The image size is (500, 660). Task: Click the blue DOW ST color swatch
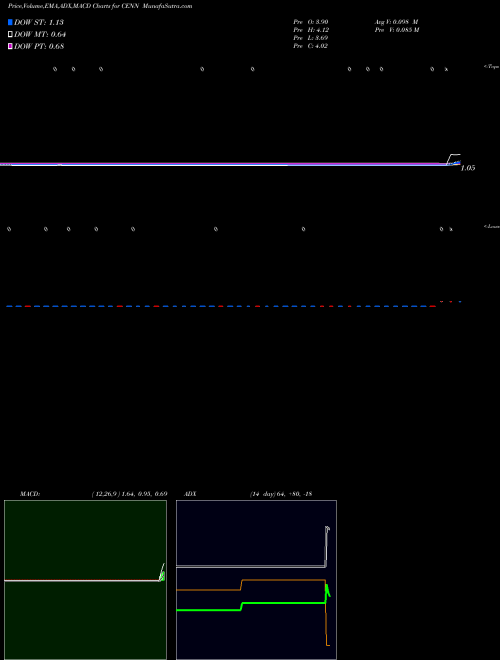pyautogui.click(x=10, y=22)
